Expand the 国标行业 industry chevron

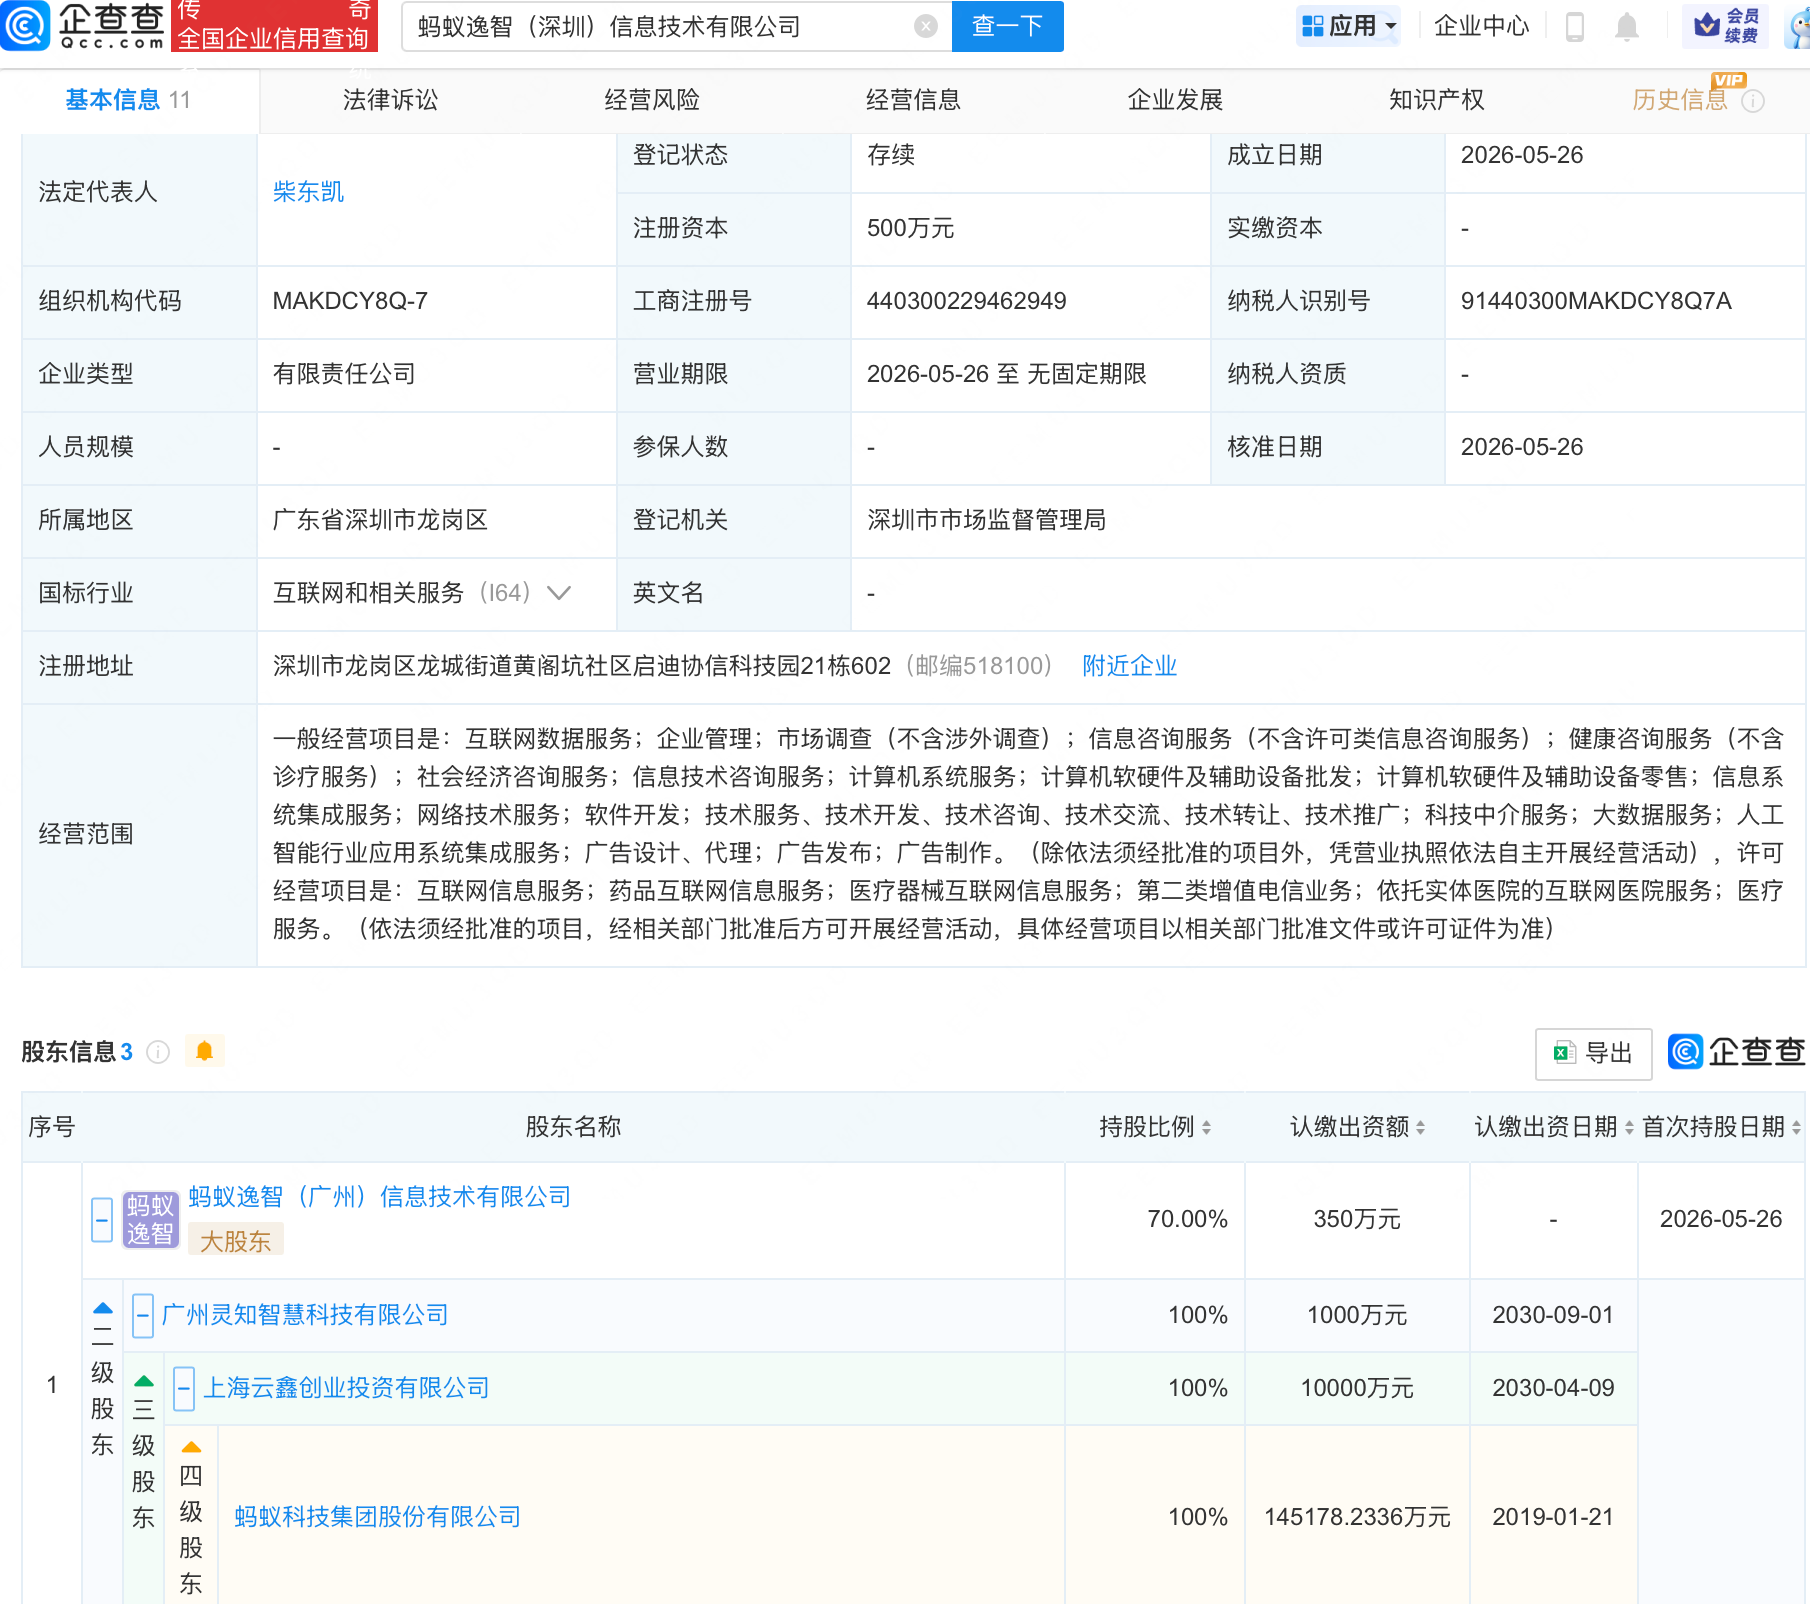point(559,593)
